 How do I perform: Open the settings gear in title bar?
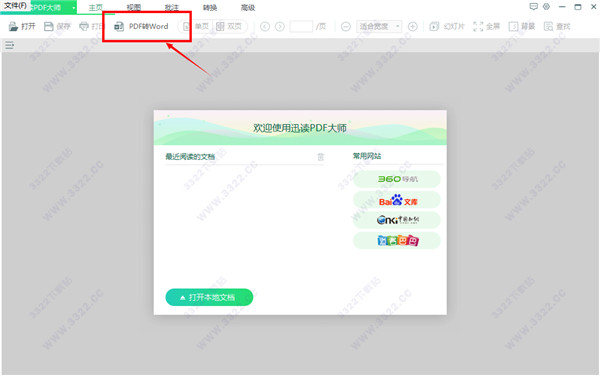pyautogui.click(x=546, y=7)
